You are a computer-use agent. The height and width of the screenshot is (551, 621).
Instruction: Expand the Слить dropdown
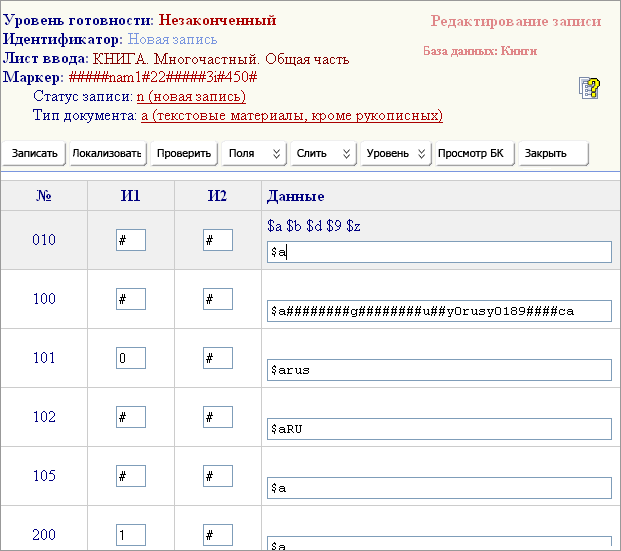tap(324, 153)
